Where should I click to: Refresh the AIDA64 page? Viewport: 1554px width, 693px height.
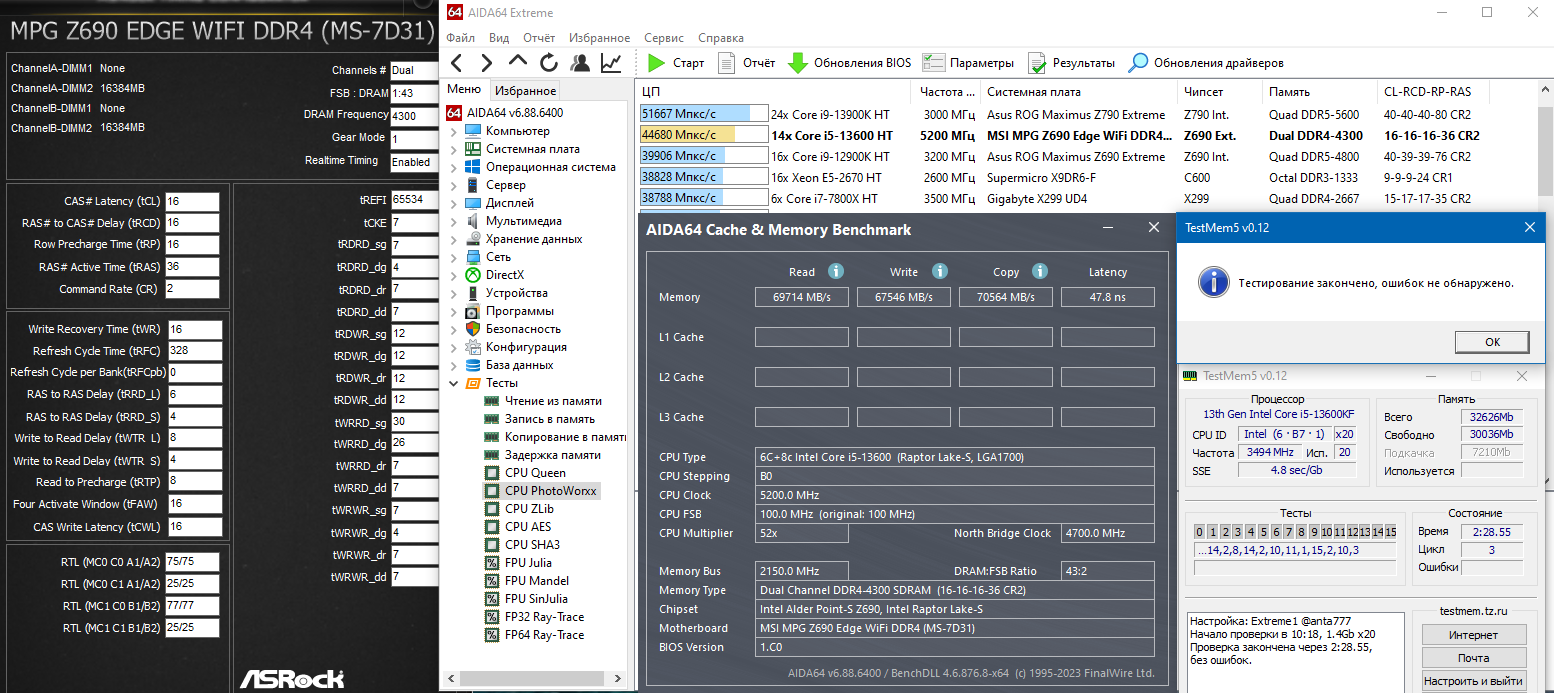tap(549, 63)
